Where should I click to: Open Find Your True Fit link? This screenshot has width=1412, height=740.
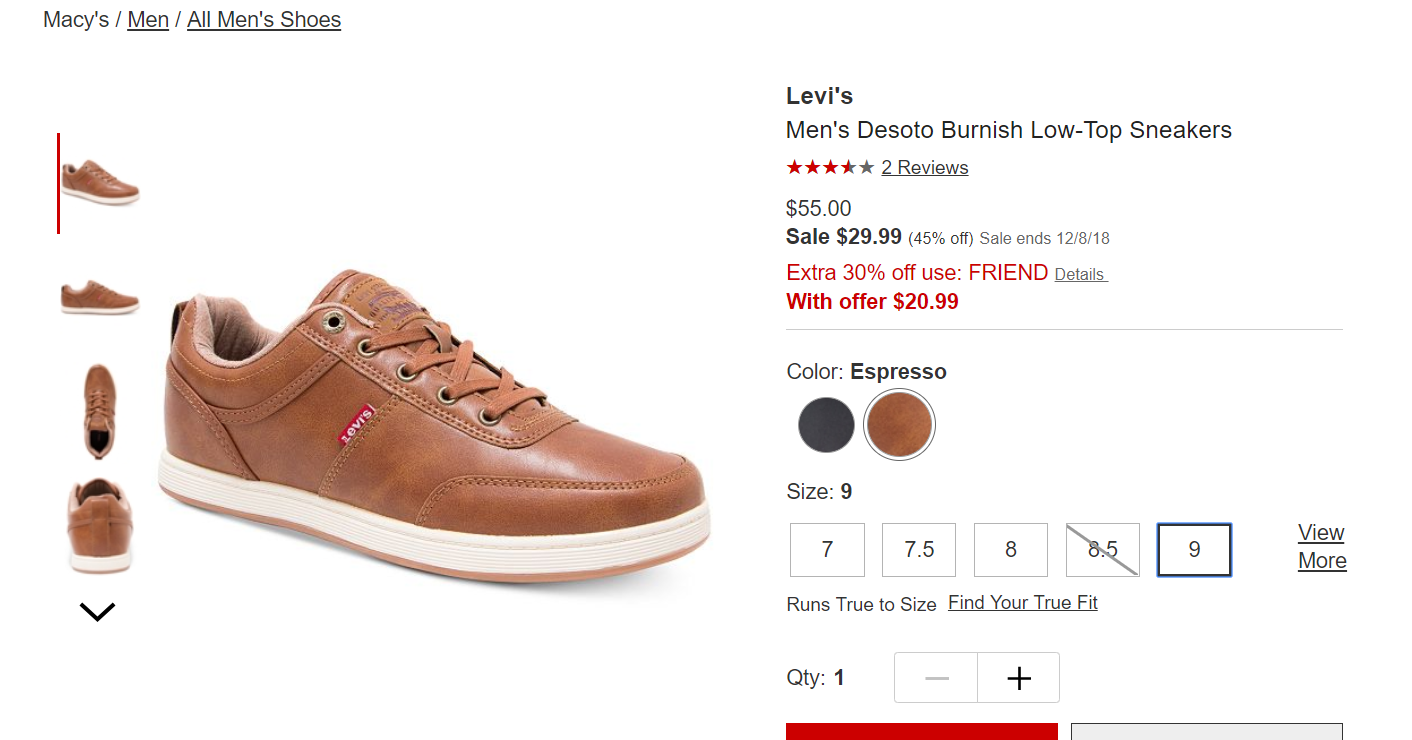[1023, 603]
